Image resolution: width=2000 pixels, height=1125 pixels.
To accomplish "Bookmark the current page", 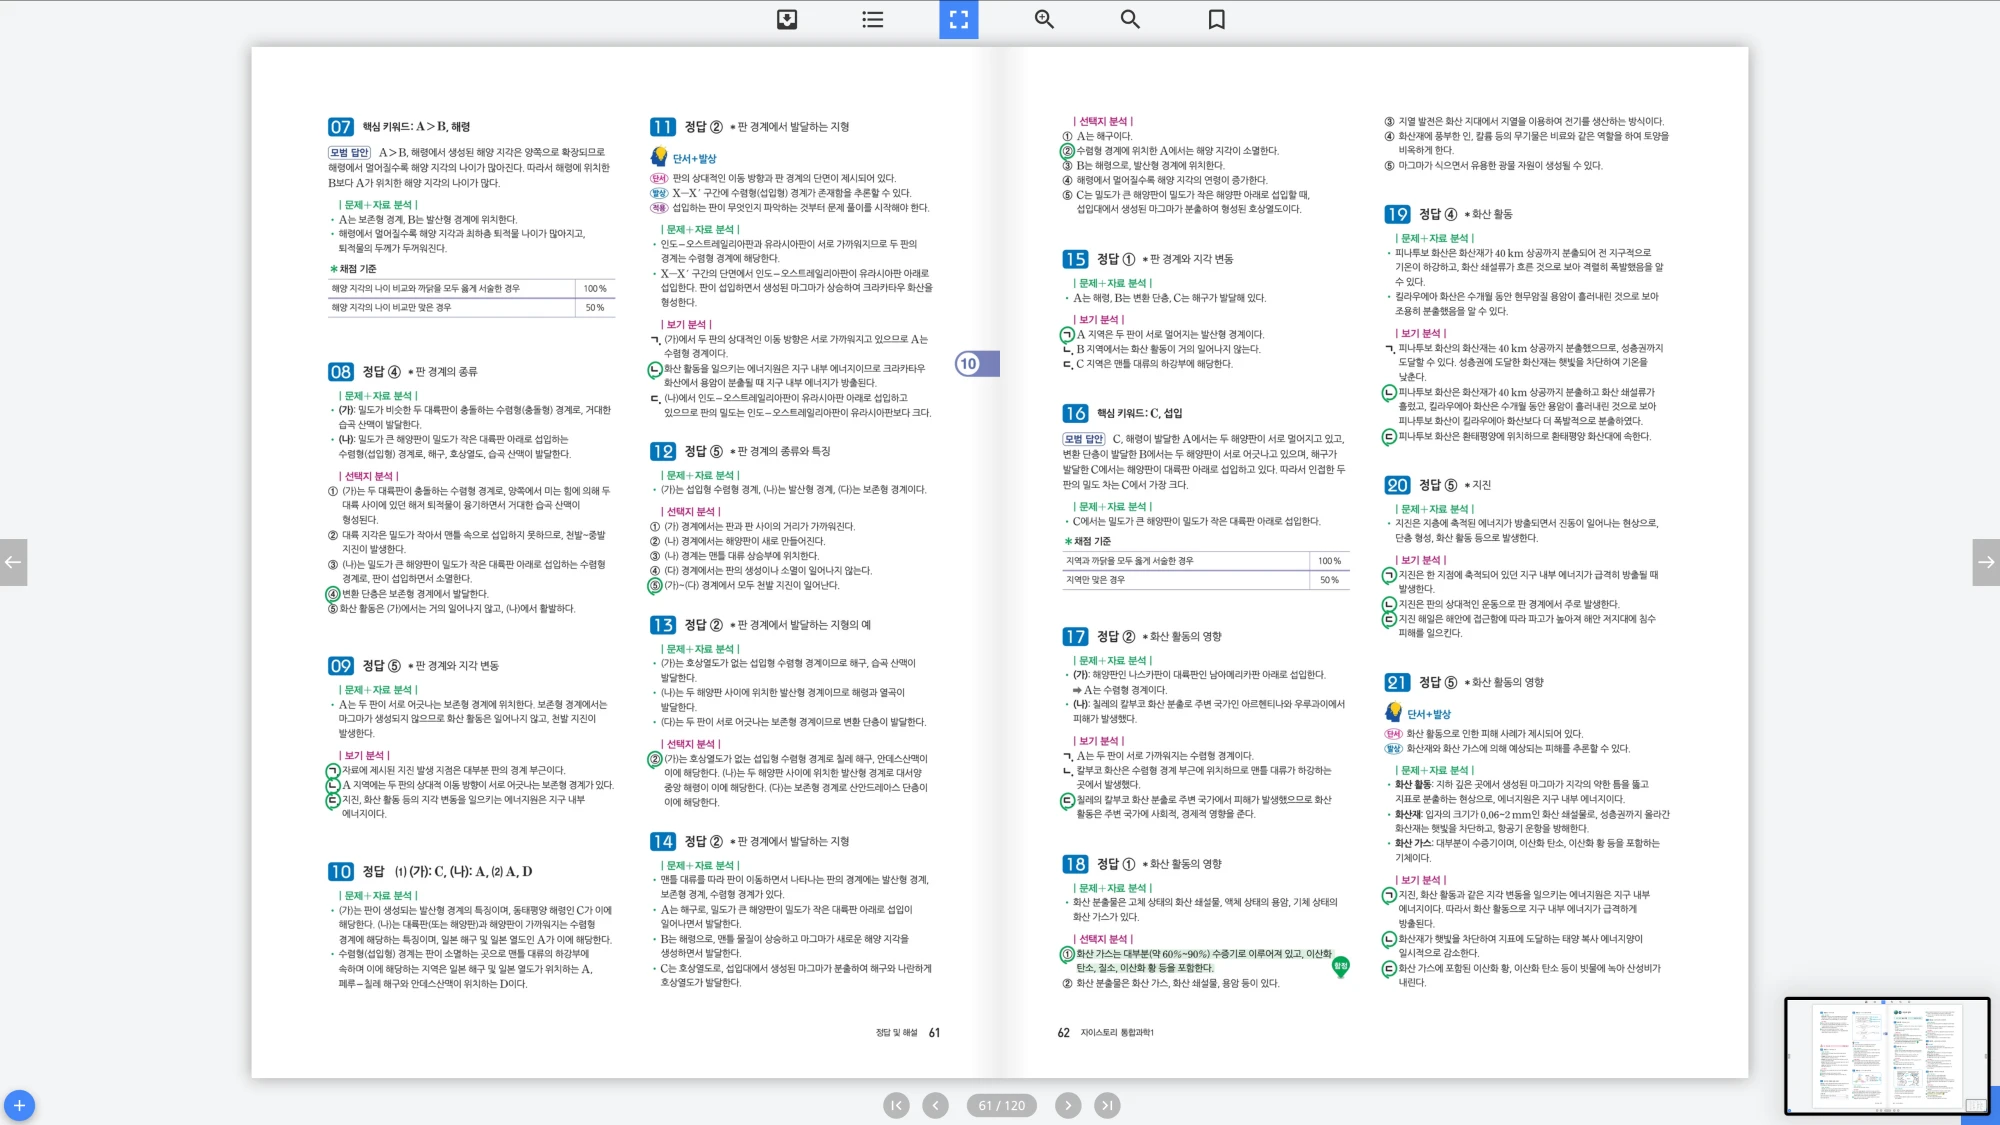I will tap(1216, 19).
